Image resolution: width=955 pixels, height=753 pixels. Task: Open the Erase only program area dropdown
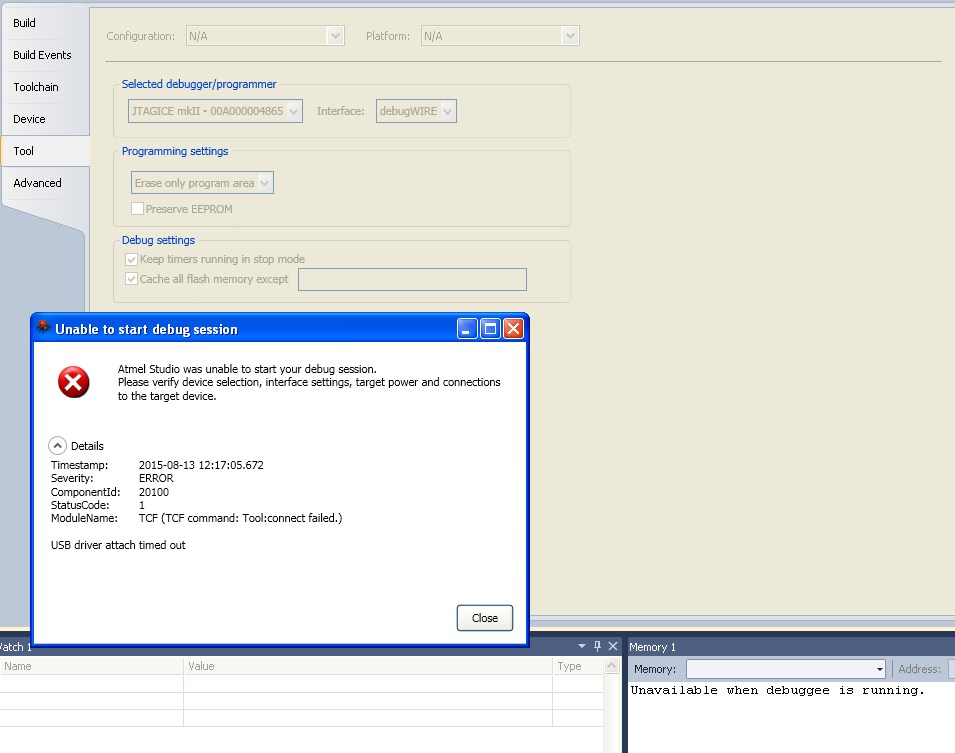pos(266,182)
